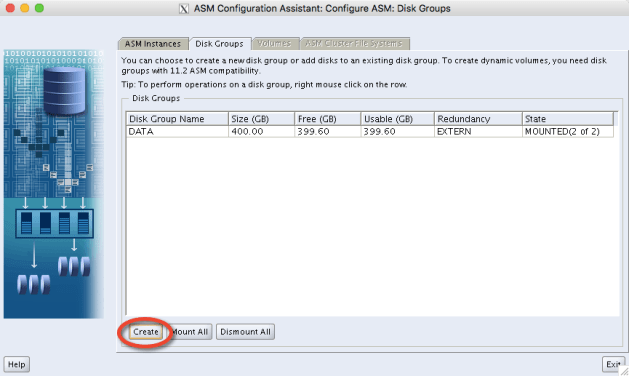Click the 399.60 Free (GB) cell

327,132
